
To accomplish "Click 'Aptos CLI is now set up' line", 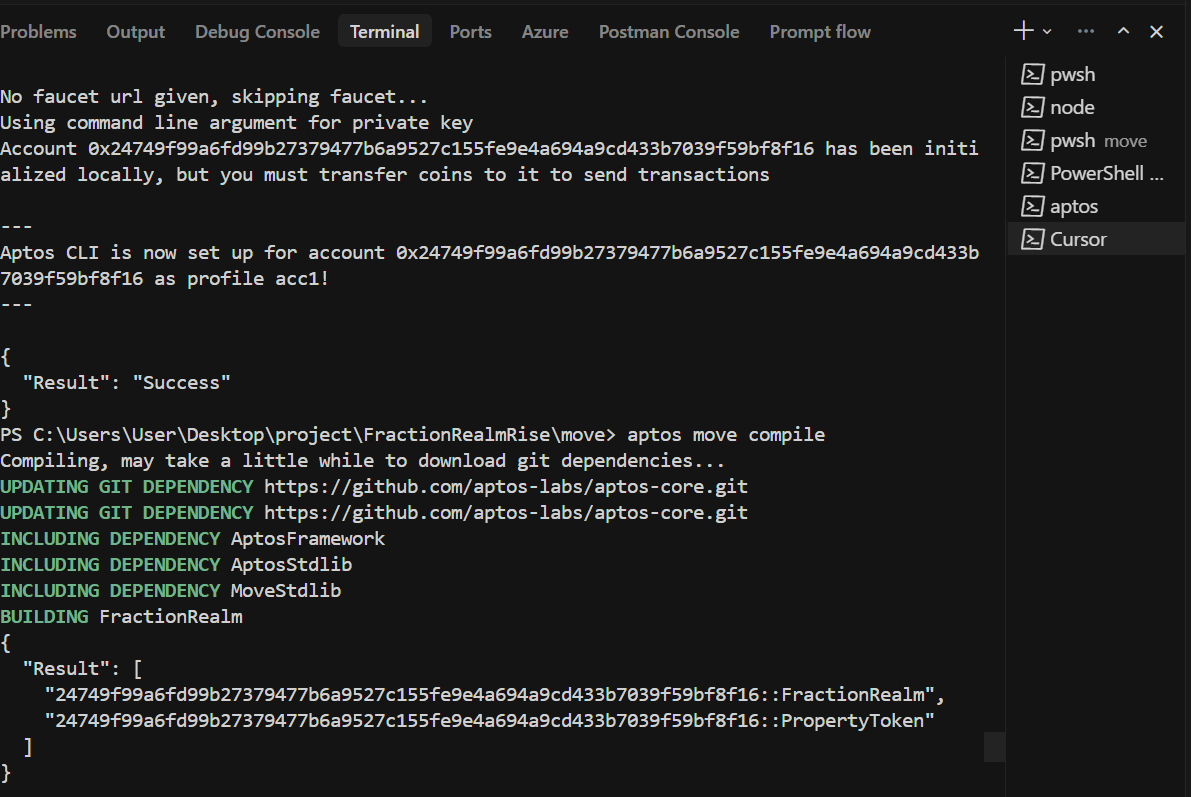I will click(489, 265).
